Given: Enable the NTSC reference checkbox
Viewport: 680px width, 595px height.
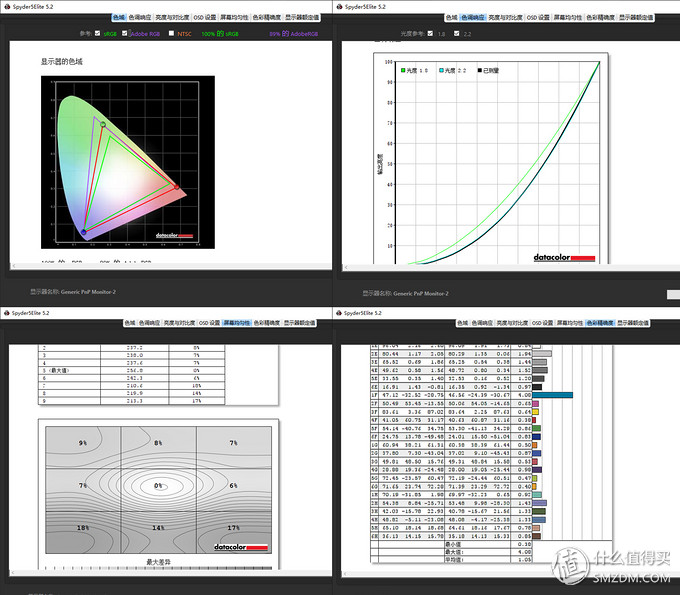Looking at the screenshot, I should point(171,33).
